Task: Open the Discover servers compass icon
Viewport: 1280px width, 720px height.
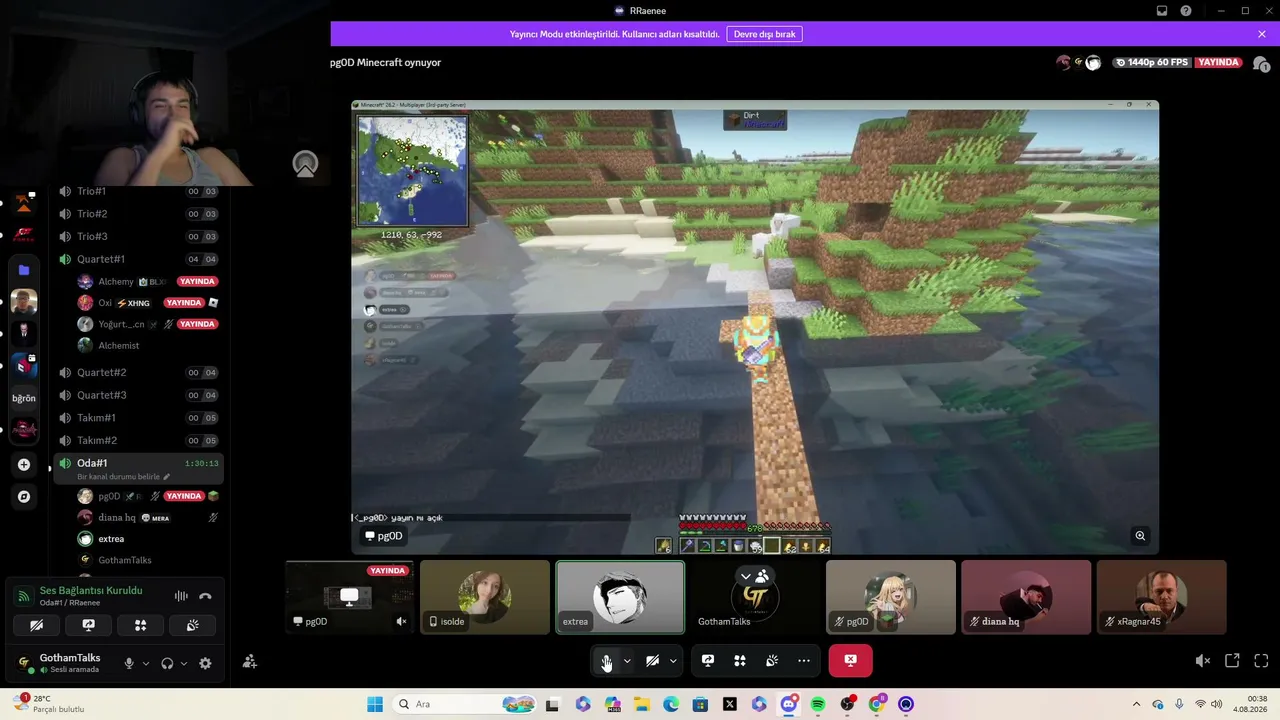Action: click(24, 497)
